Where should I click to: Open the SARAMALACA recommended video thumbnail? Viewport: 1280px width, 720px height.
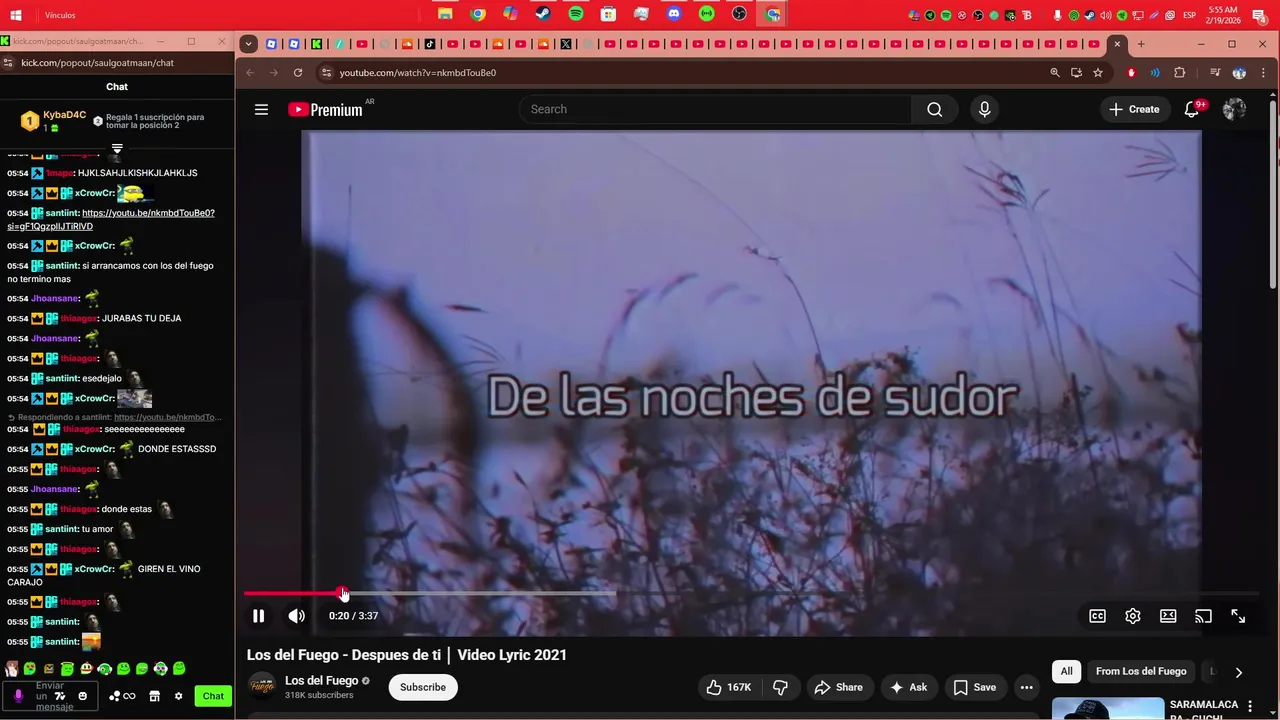click(1108, 708)
